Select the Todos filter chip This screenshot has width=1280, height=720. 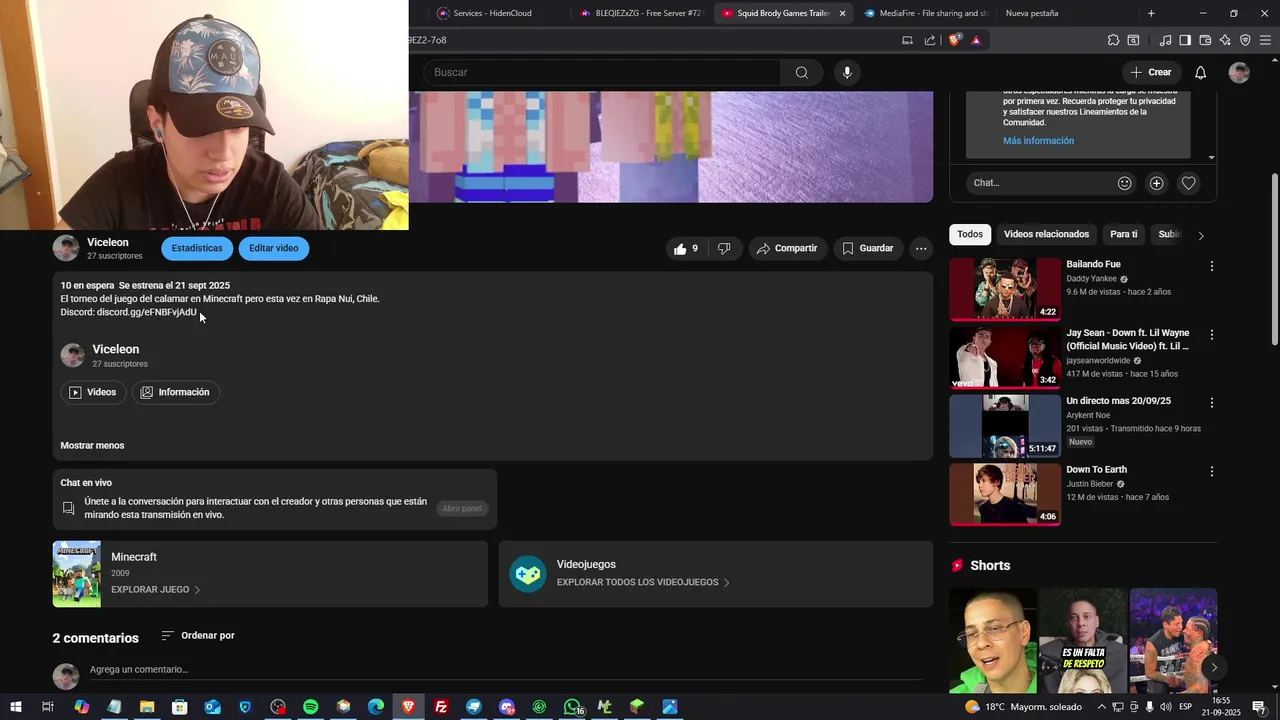click(x=970, y=234)
